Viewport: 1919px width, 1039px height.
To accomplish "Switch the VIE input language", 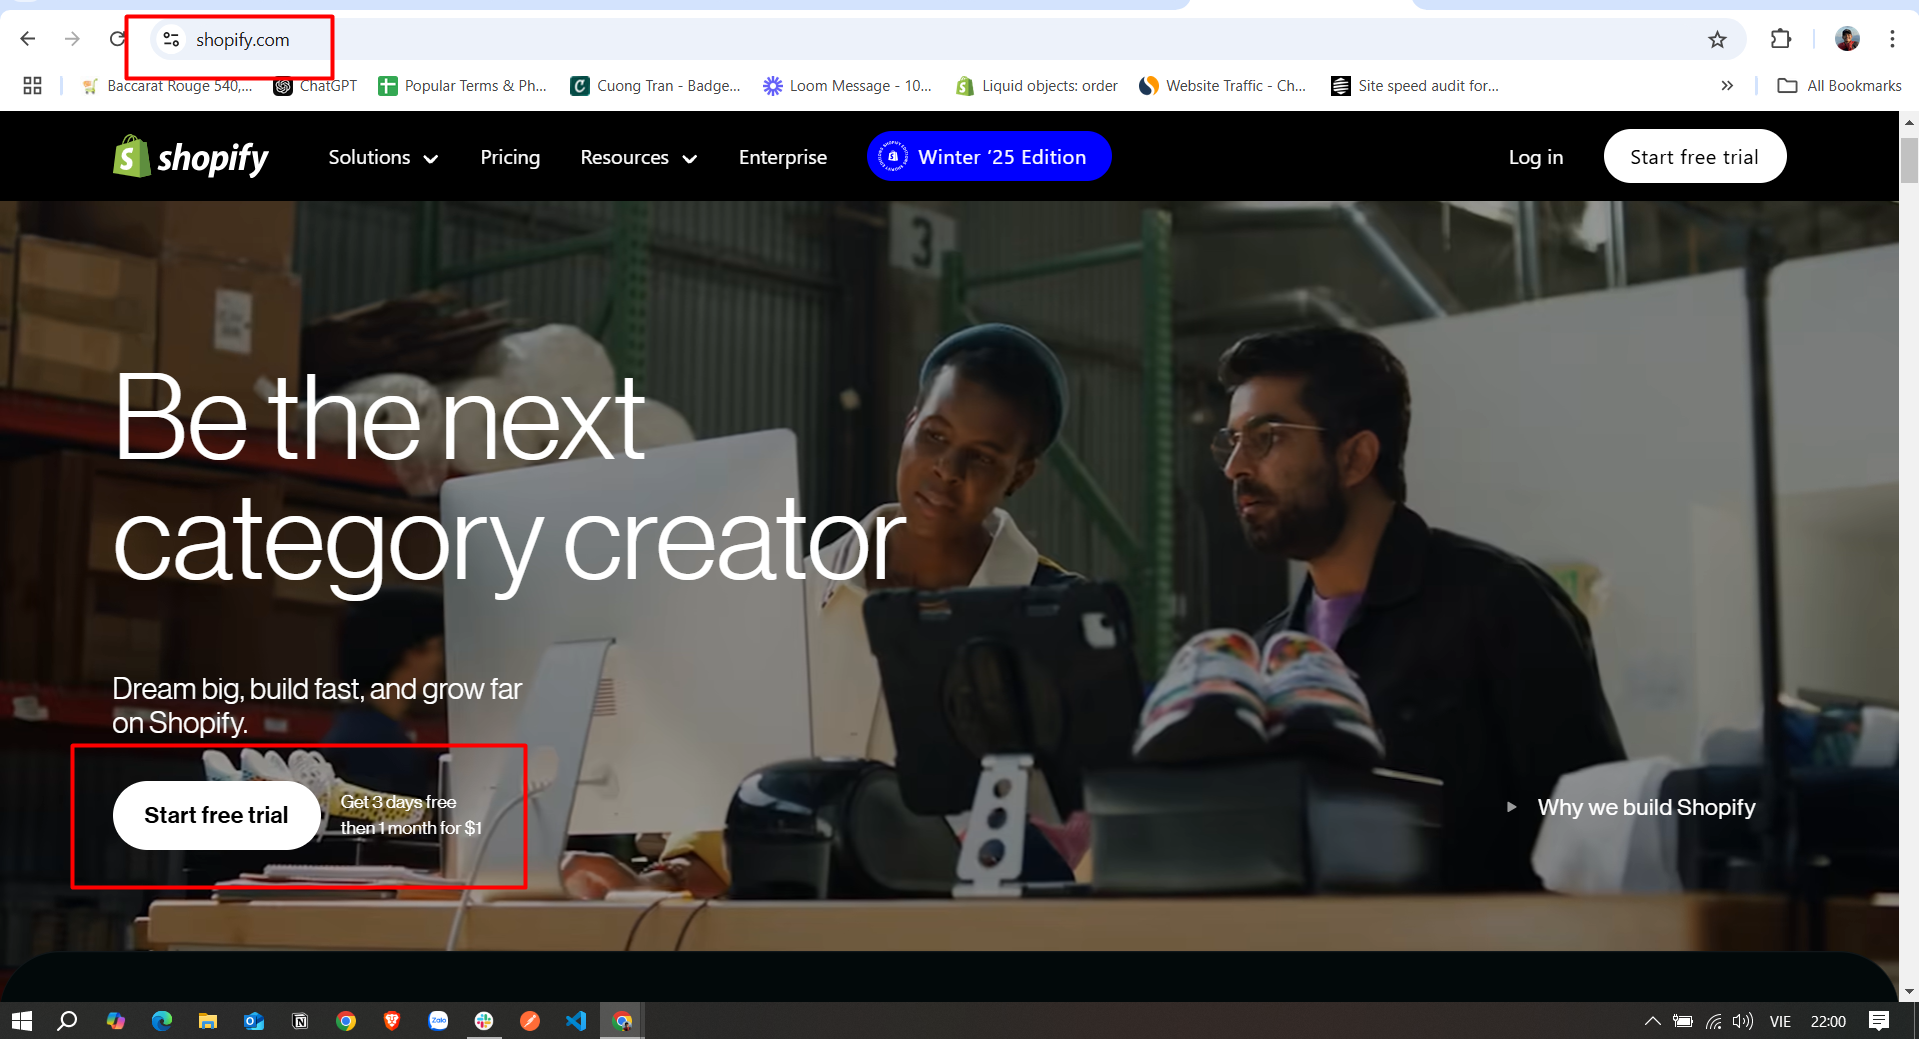I will point(1780,1021).
